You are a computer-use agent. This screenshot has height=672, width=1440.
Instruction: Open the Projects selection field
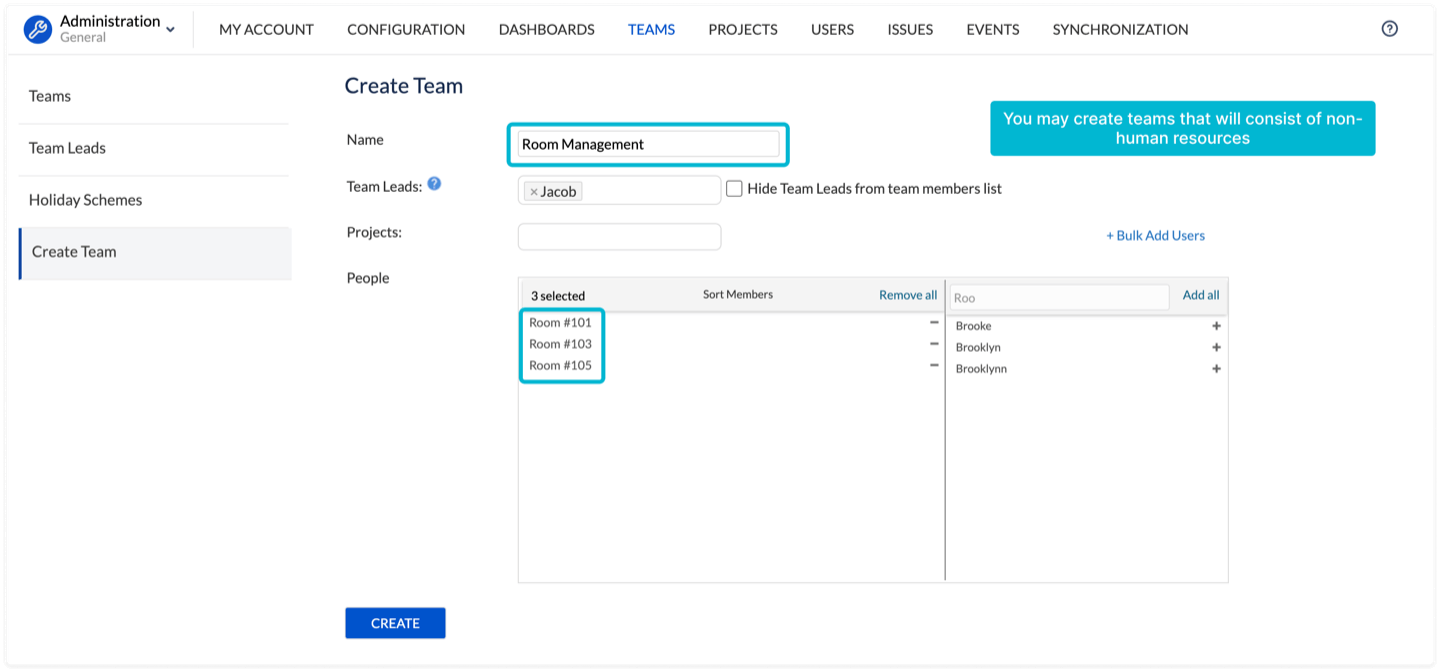[x=619, y=237]
